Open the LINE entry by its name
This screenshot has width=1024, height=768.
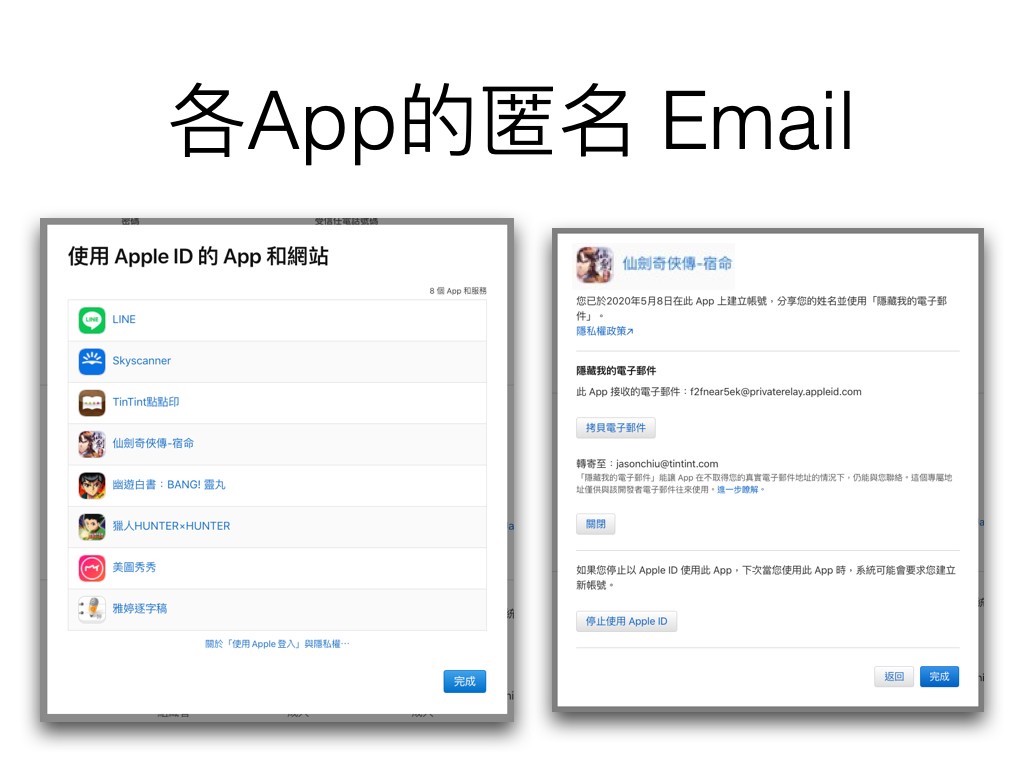point(124,320)
